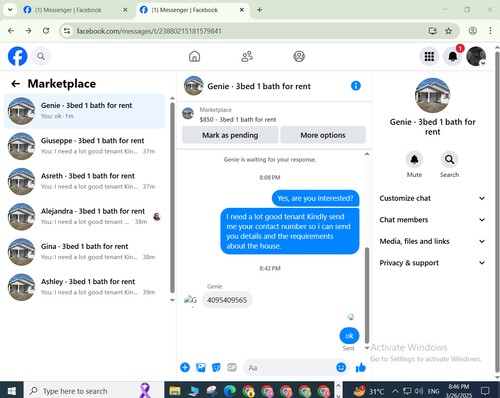Screen dimensions: 500x398
Task: Open File Explorer from the taskbar
Action: click(175, 390)
